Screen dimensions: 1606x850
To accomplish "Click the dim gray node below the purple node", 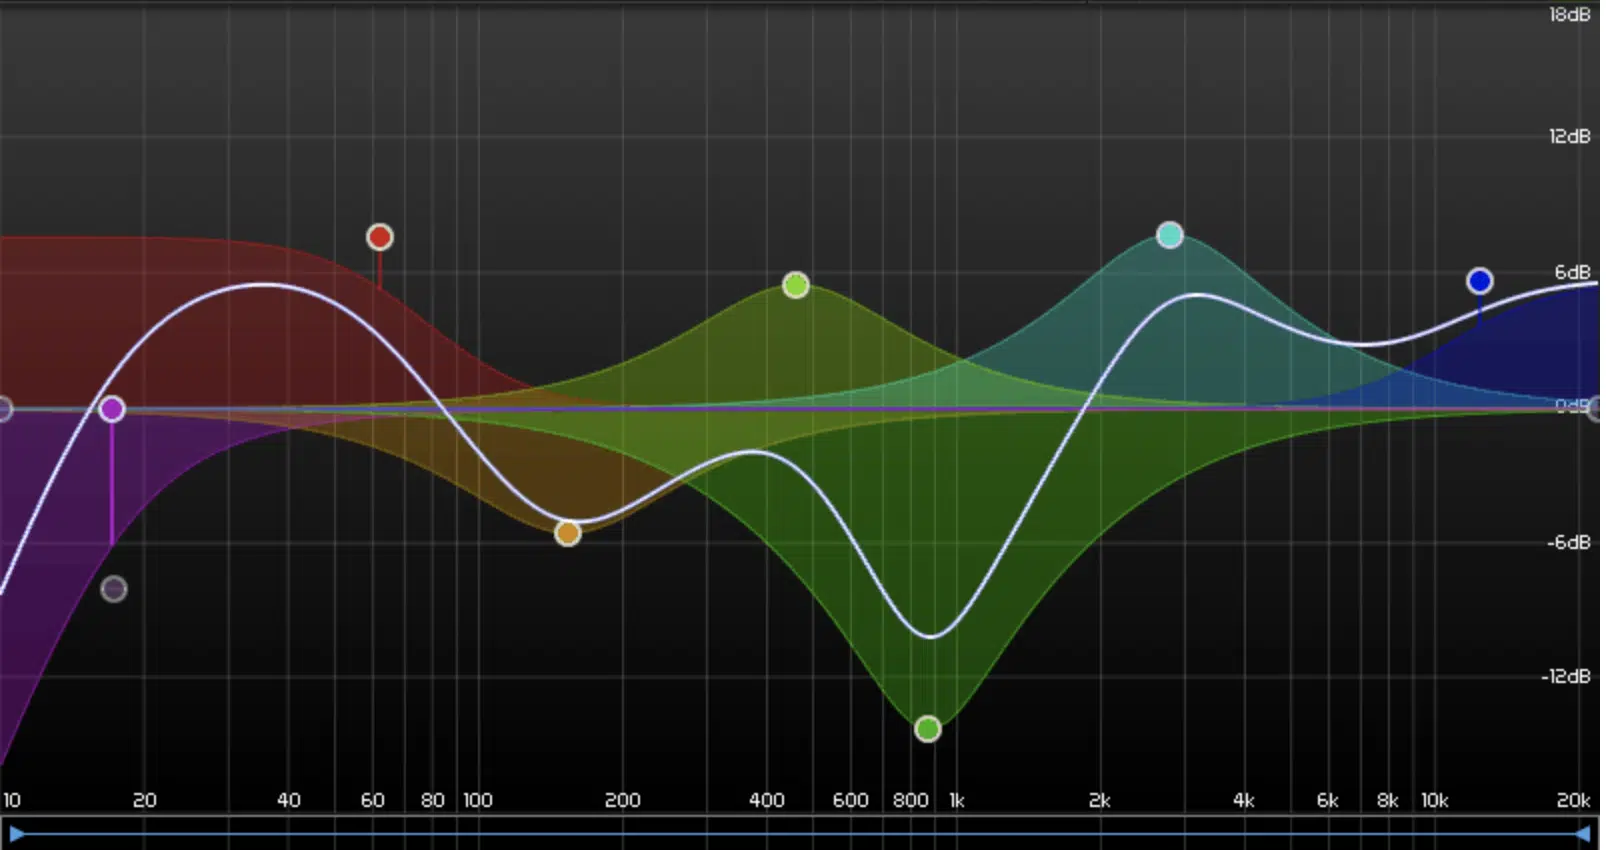I will coord(114,589).
